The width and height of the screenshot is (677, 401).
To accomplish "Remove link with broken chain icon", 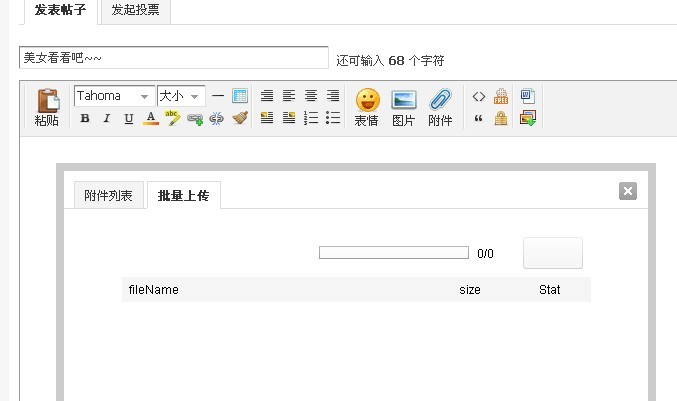I will click(217, 119).
